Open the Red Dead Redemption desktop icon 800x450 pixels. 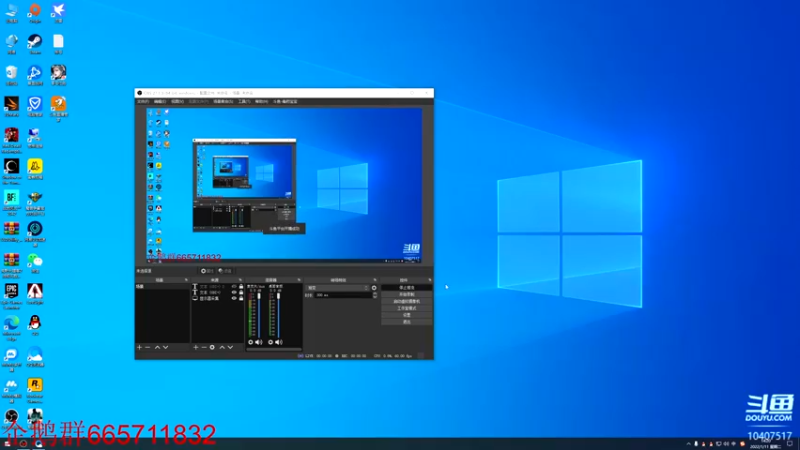click(x=11, y=140)
